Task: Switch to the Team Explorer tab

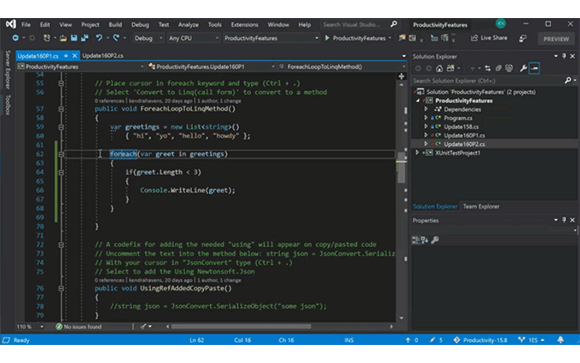Action: click(x=481, y=206)
